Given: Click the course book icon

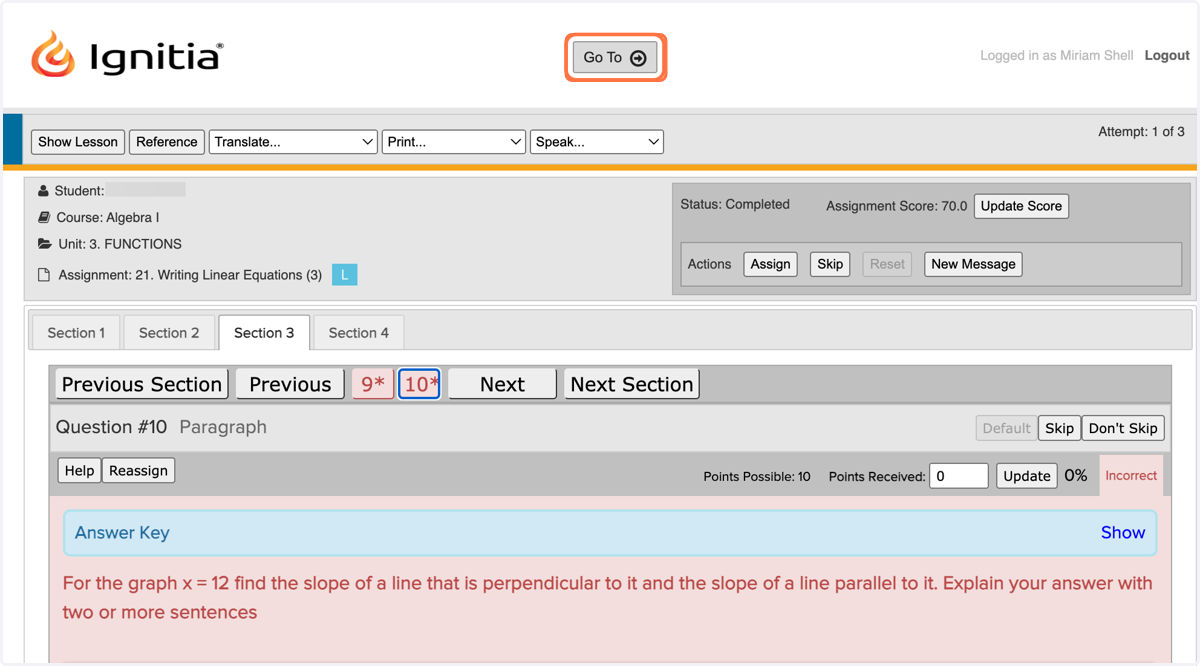Looking at the screenshot, I should 44,217.
